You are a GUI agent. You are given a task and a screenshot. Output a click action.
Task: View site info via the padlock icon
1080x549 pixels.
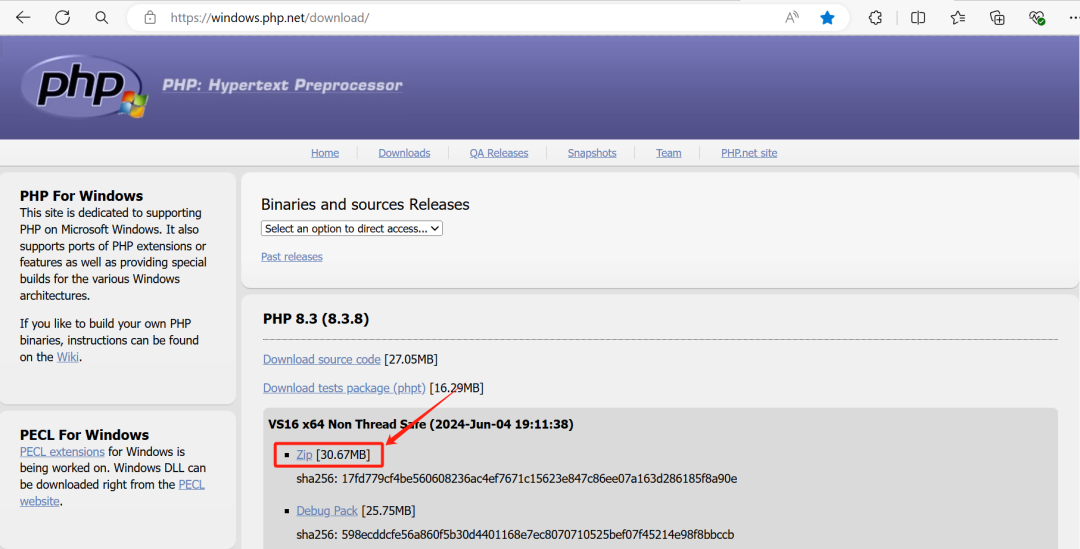tap(150, 18)
